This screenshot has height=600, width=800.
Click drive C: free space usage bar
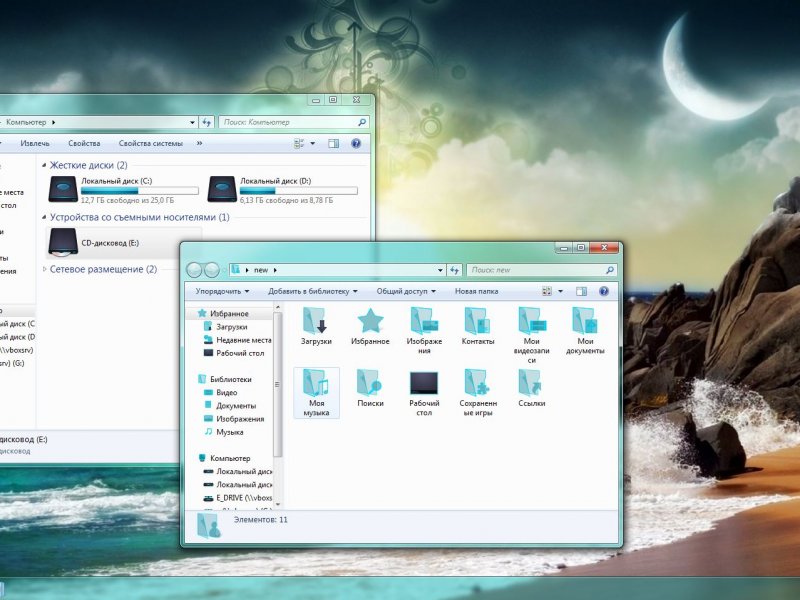tap(139, 191)
